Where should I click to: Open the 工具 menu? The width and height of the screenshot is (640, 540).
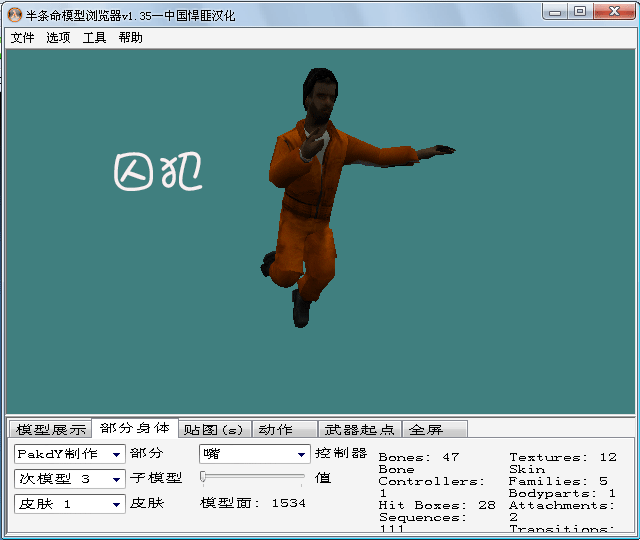click(94, 38)
